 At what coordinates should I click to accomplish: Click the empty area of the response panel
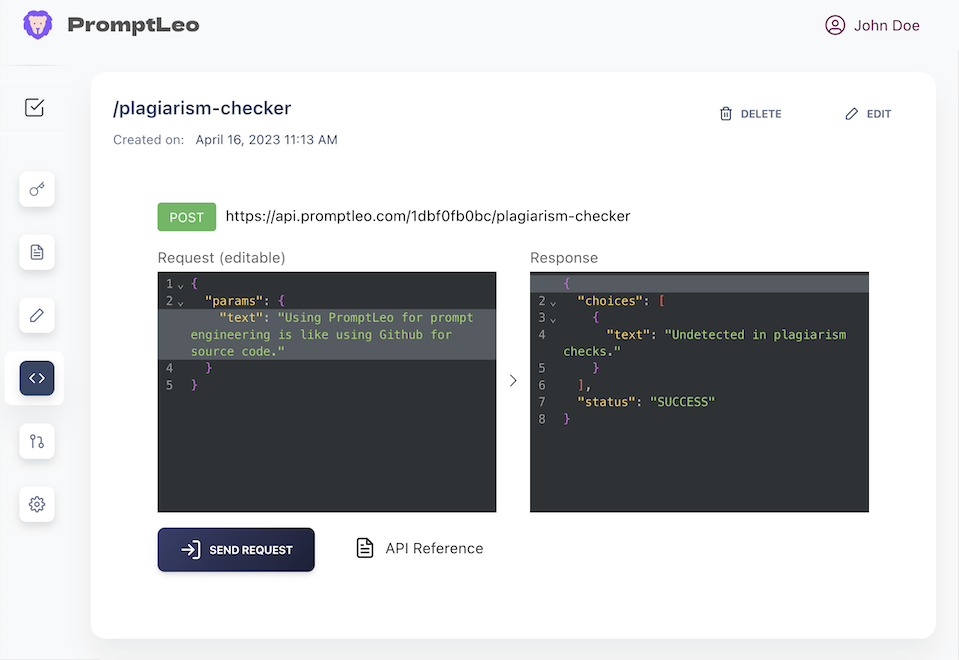pos(699,468)
